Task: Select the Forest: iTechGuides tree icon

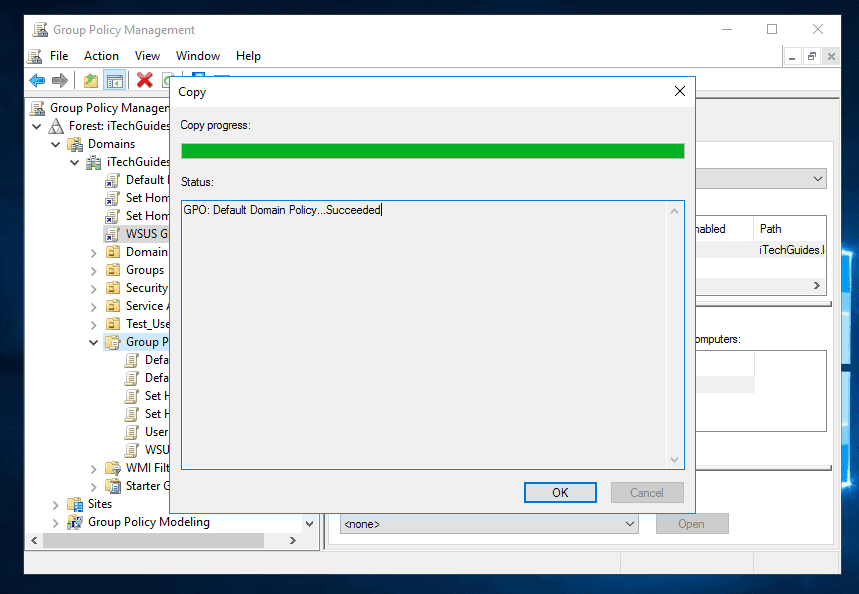Action: 56,126
